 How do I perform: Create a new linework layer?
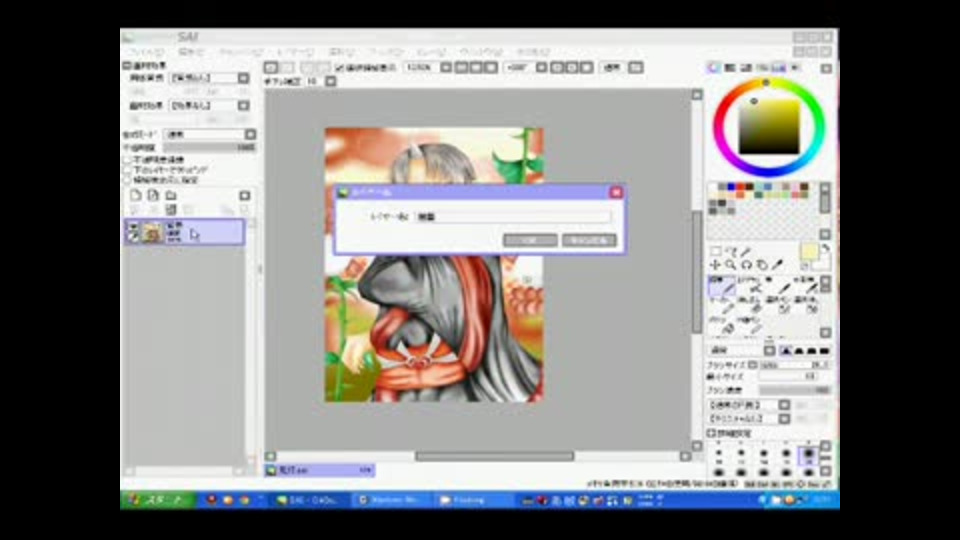click(153, 195)
